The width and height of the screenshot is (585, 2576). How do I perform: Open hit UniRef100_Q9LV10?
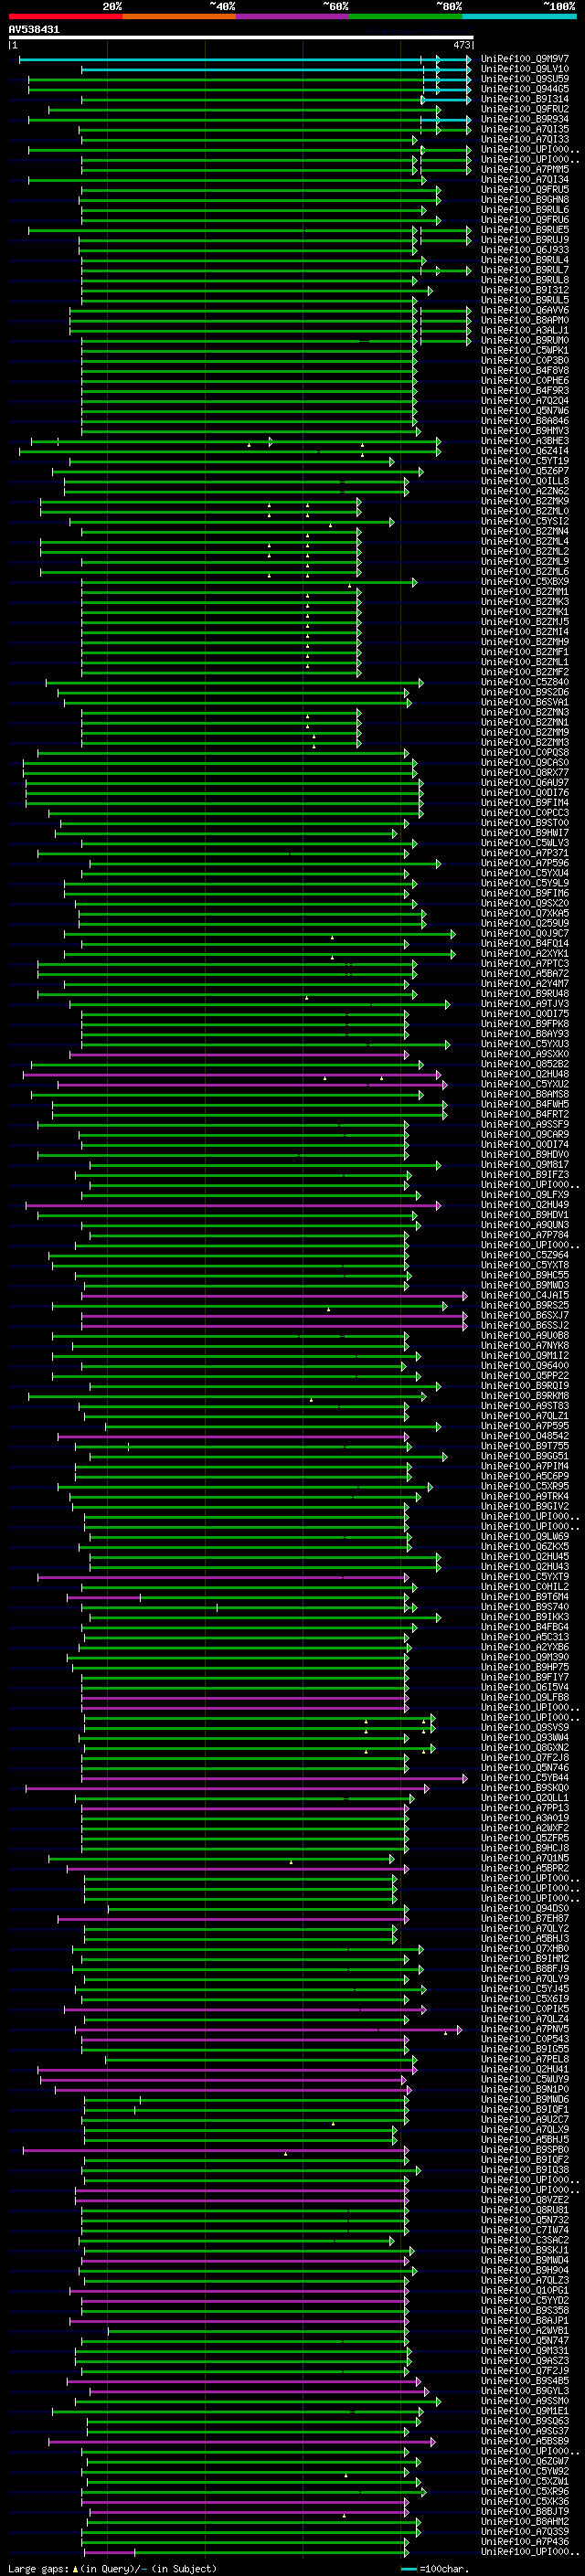(525, 69)
